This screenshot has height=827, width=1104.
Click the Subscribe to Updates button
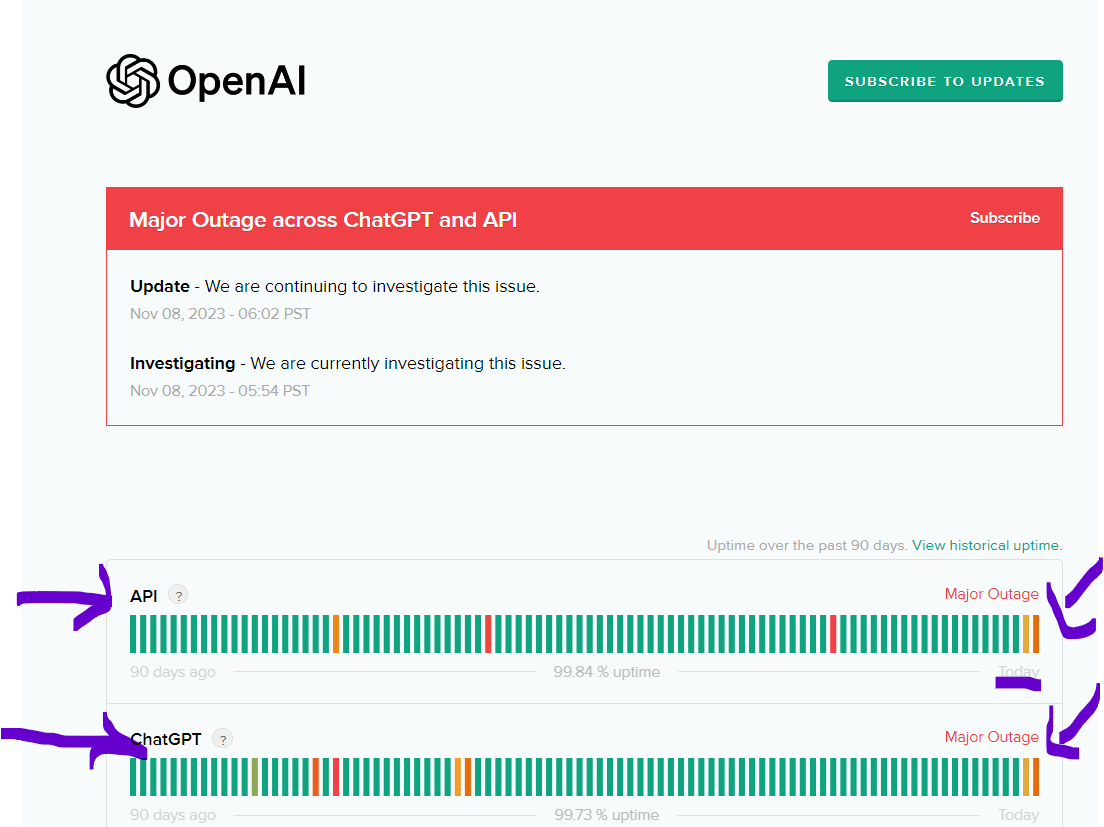click(x=945, y=81)
